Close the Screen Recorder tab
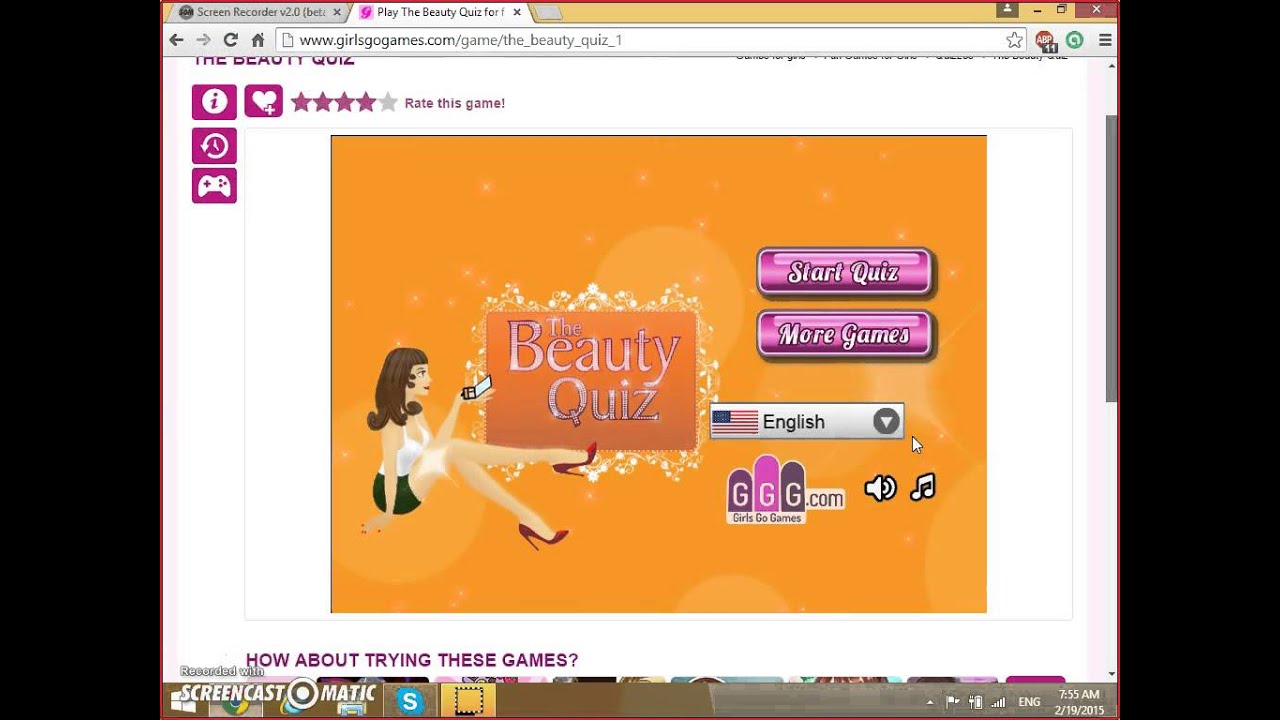Viewport: 1280px width, 720px height. (337, 12)
